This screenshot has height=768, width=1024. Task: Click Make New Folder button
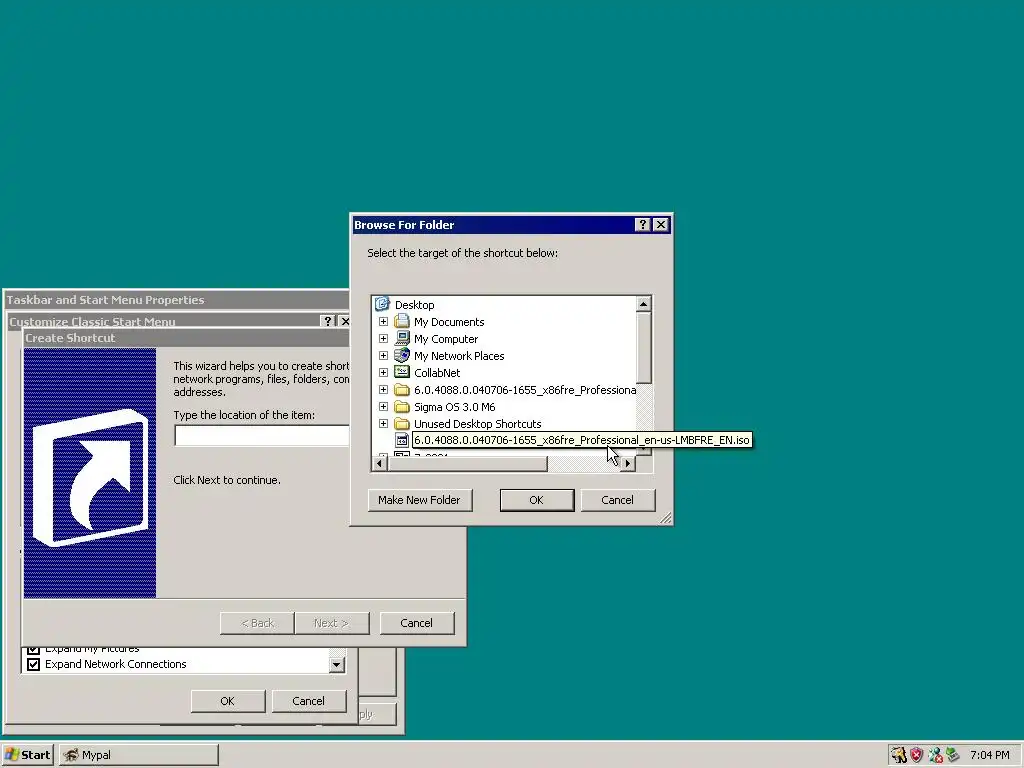(419, 500)
